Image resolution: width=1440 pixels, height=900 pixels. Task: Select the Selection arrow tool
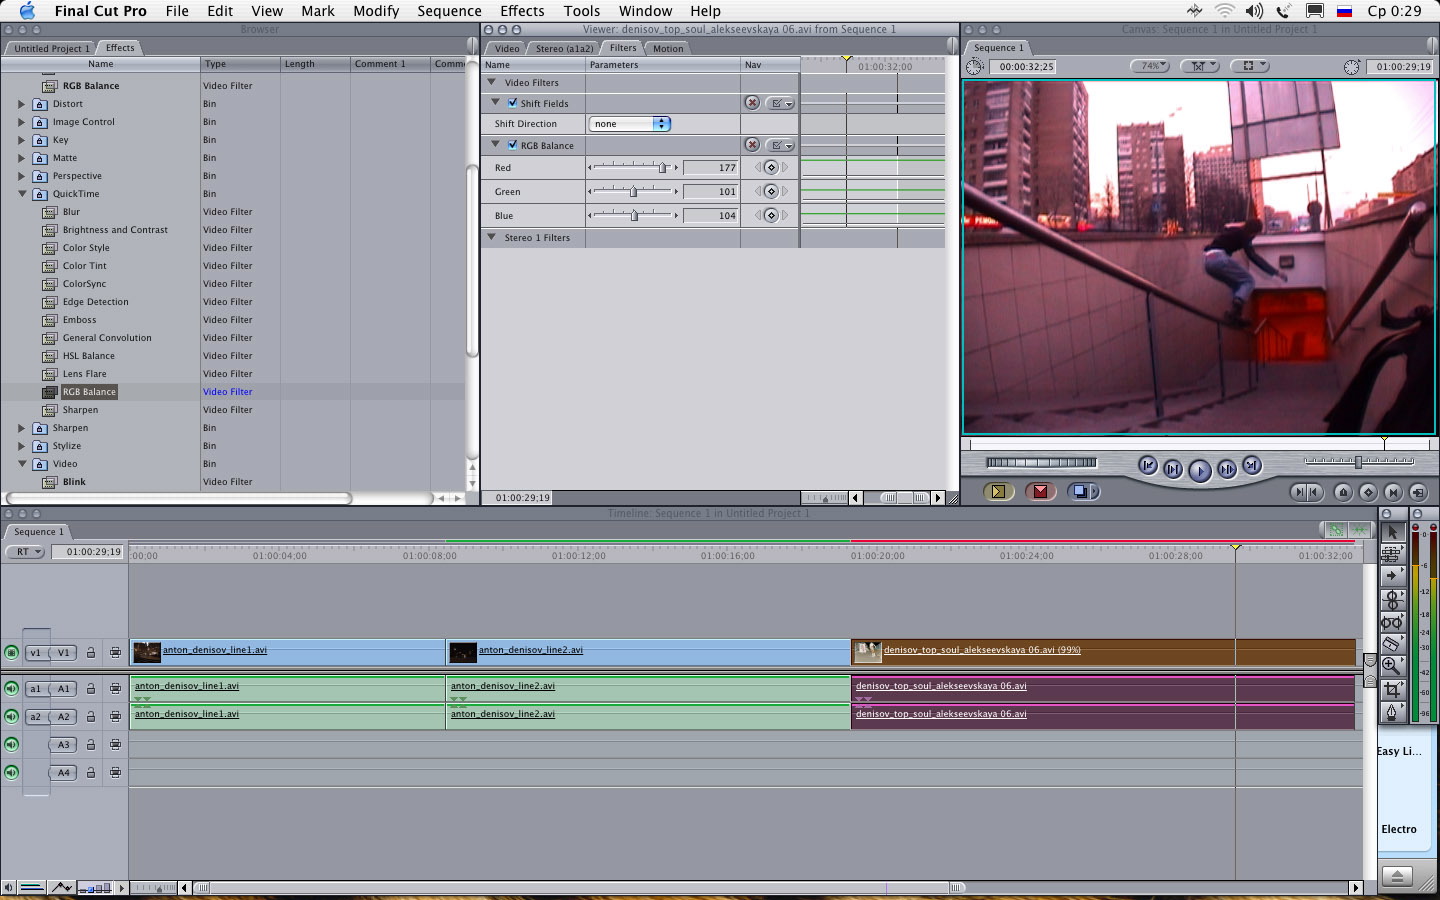pyautogui.click(x=1392, y=532)
